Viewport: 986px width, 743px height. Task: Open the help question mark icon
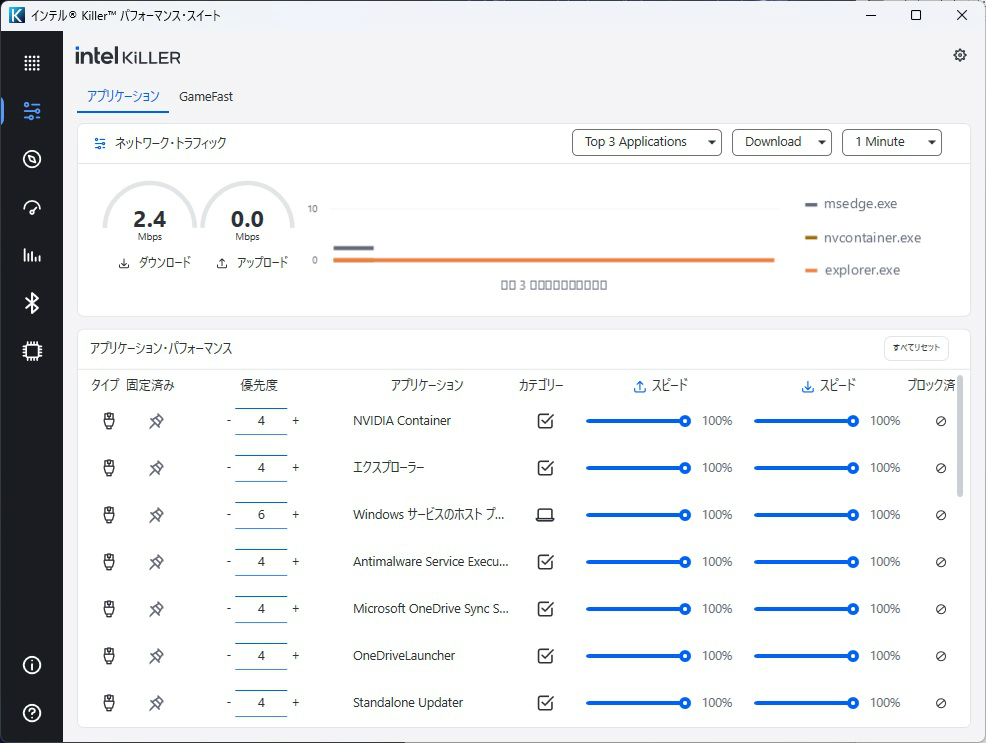(31, 713)
